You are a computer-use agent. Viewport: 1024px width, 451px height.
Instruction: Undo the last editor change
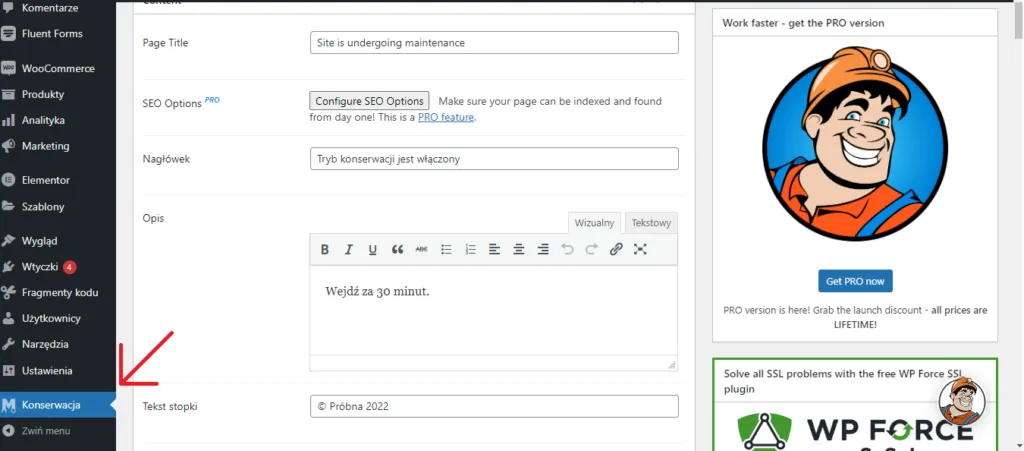tap(567, 249)
